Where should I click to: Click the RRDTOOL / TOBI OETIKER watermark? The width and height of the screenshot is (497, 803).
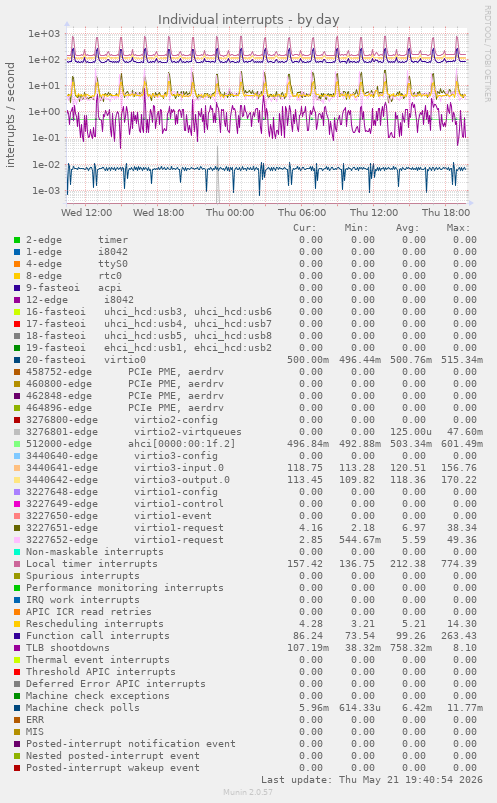click(x=487, y=54)
